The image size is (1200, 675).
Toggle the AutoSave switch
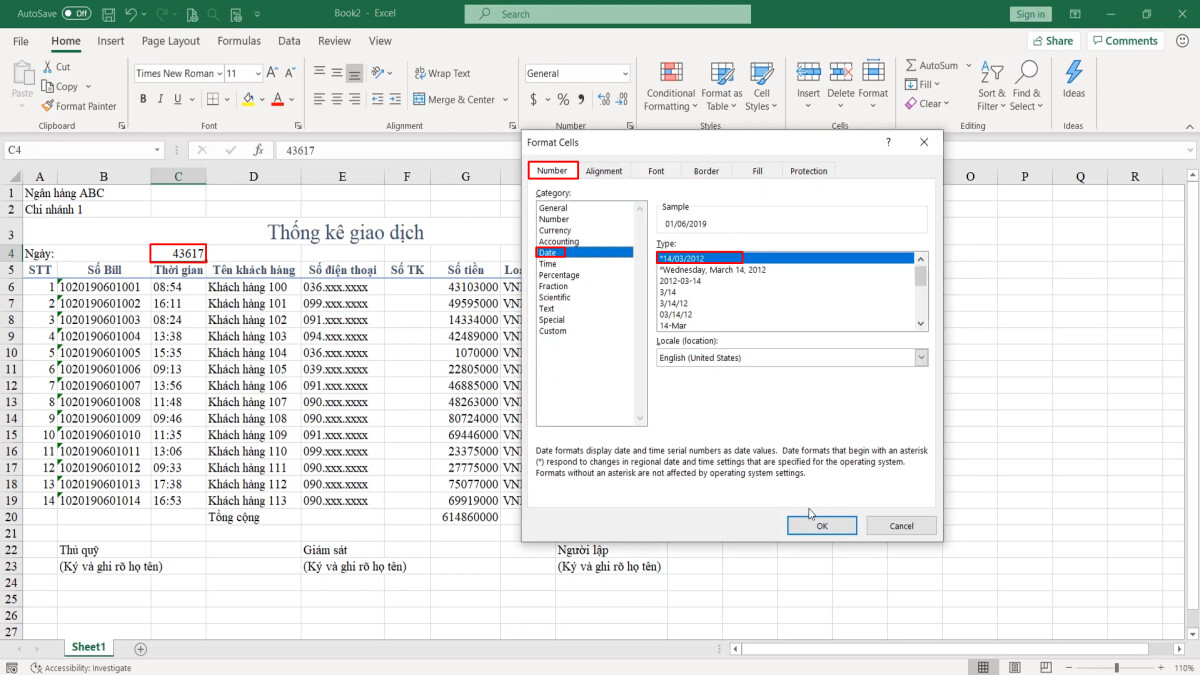[x=76, y=14]
